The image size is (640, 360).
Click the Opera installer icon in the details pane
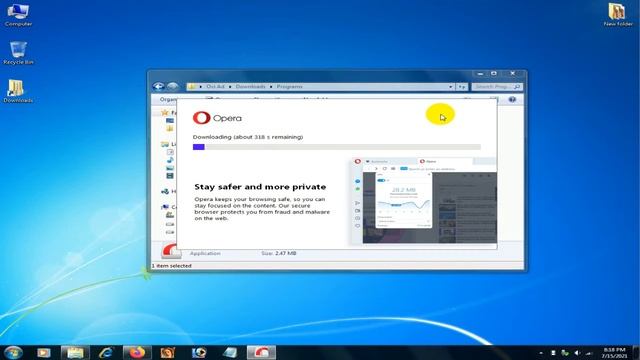coord(170,251)
